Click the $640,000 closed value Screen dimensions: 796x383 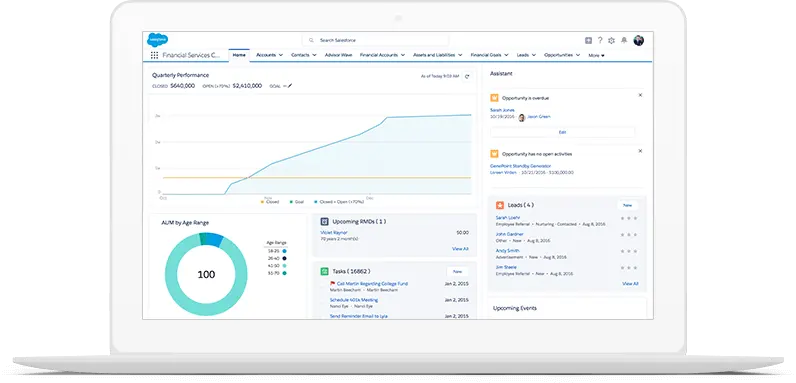182,86
